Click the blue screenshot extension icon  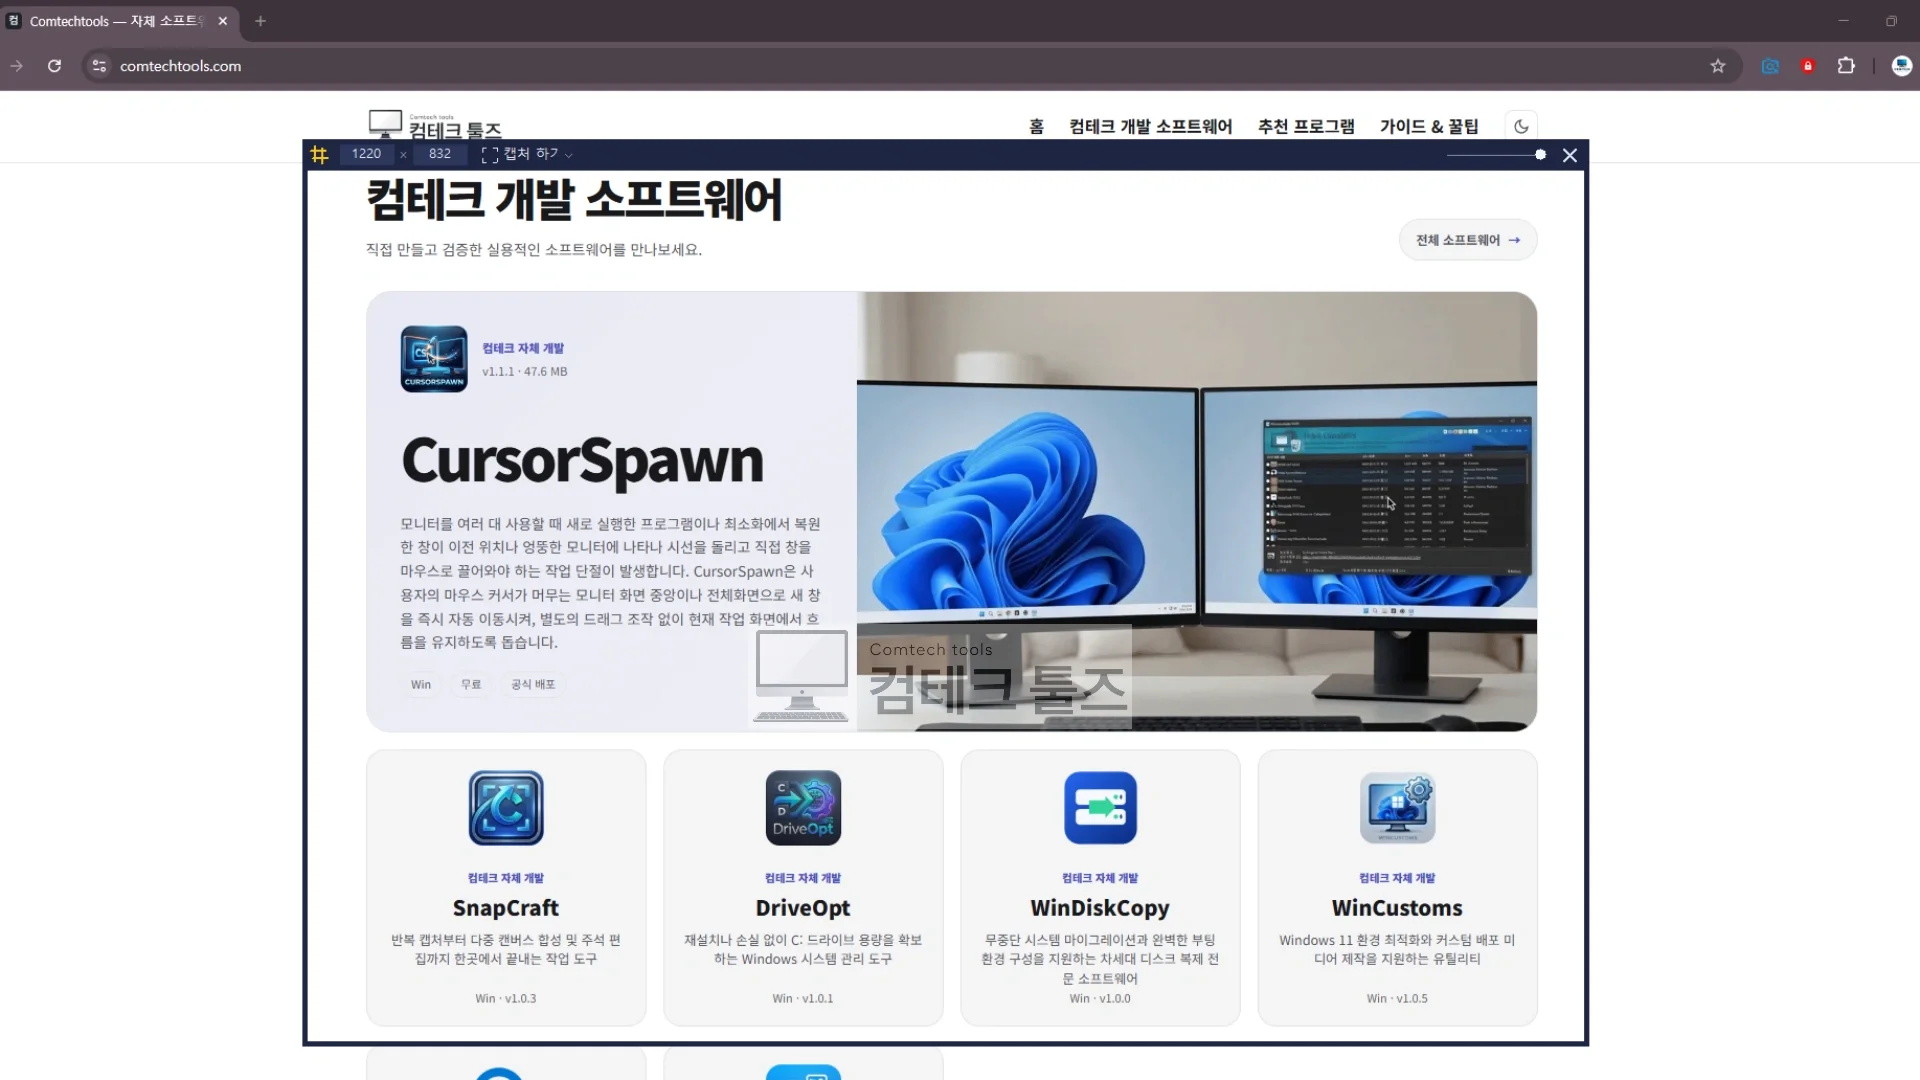pos(1770,66)
